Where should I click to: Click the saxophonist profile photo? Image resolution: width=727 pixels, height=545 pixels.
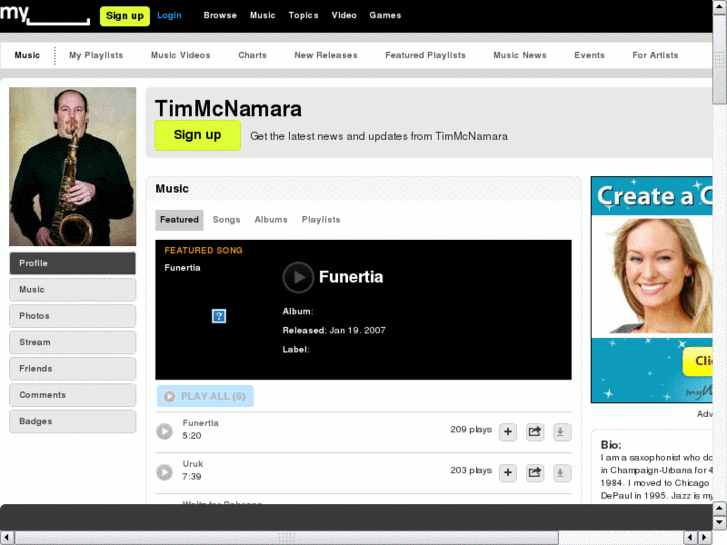coord(72,167)
